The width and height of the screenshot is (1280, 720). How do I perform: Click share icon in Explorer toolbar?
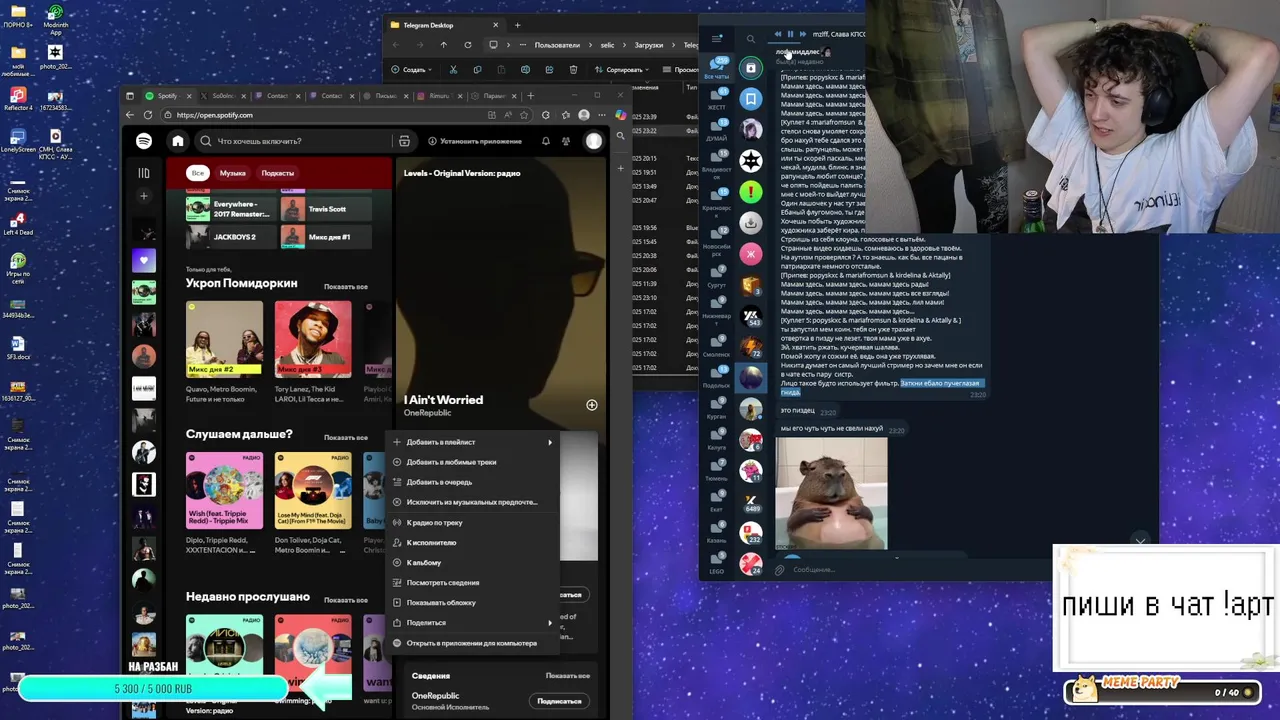click(549, 70)
